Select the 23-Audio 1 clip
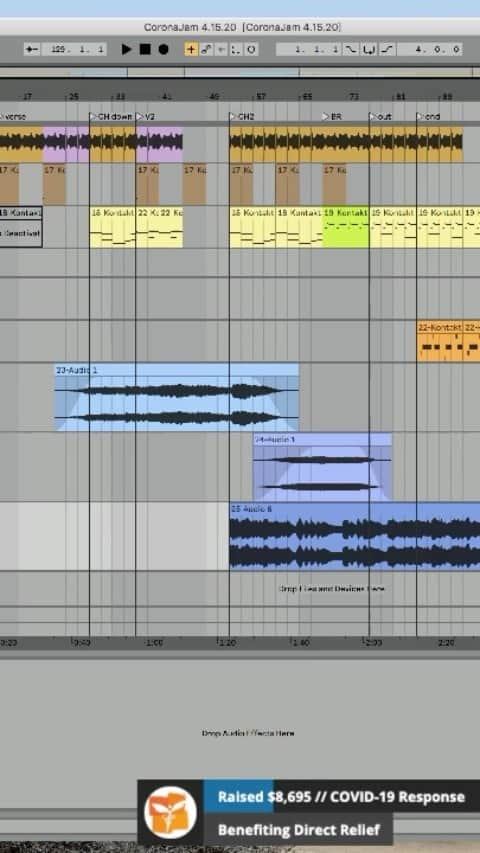This screenshot has height=853, width=480. 177,397
